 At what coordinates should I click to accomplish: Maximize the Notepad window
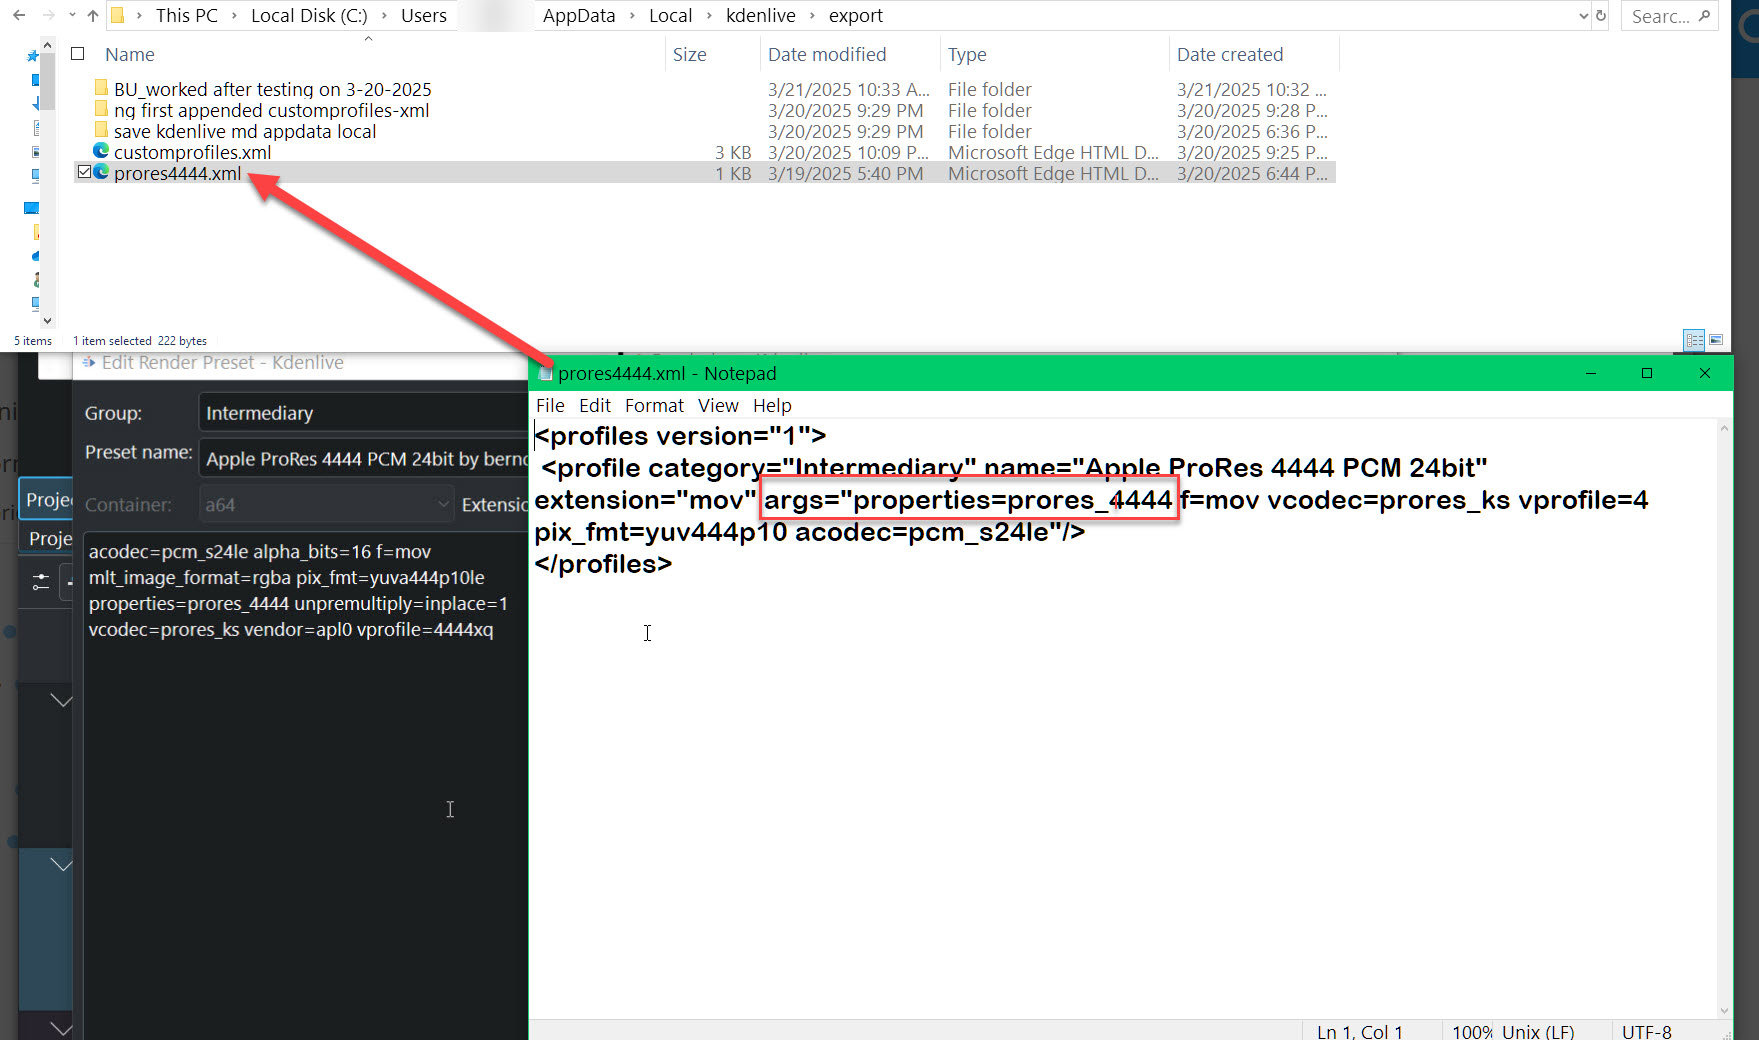pyautogui.click(x=1647, y=373)
